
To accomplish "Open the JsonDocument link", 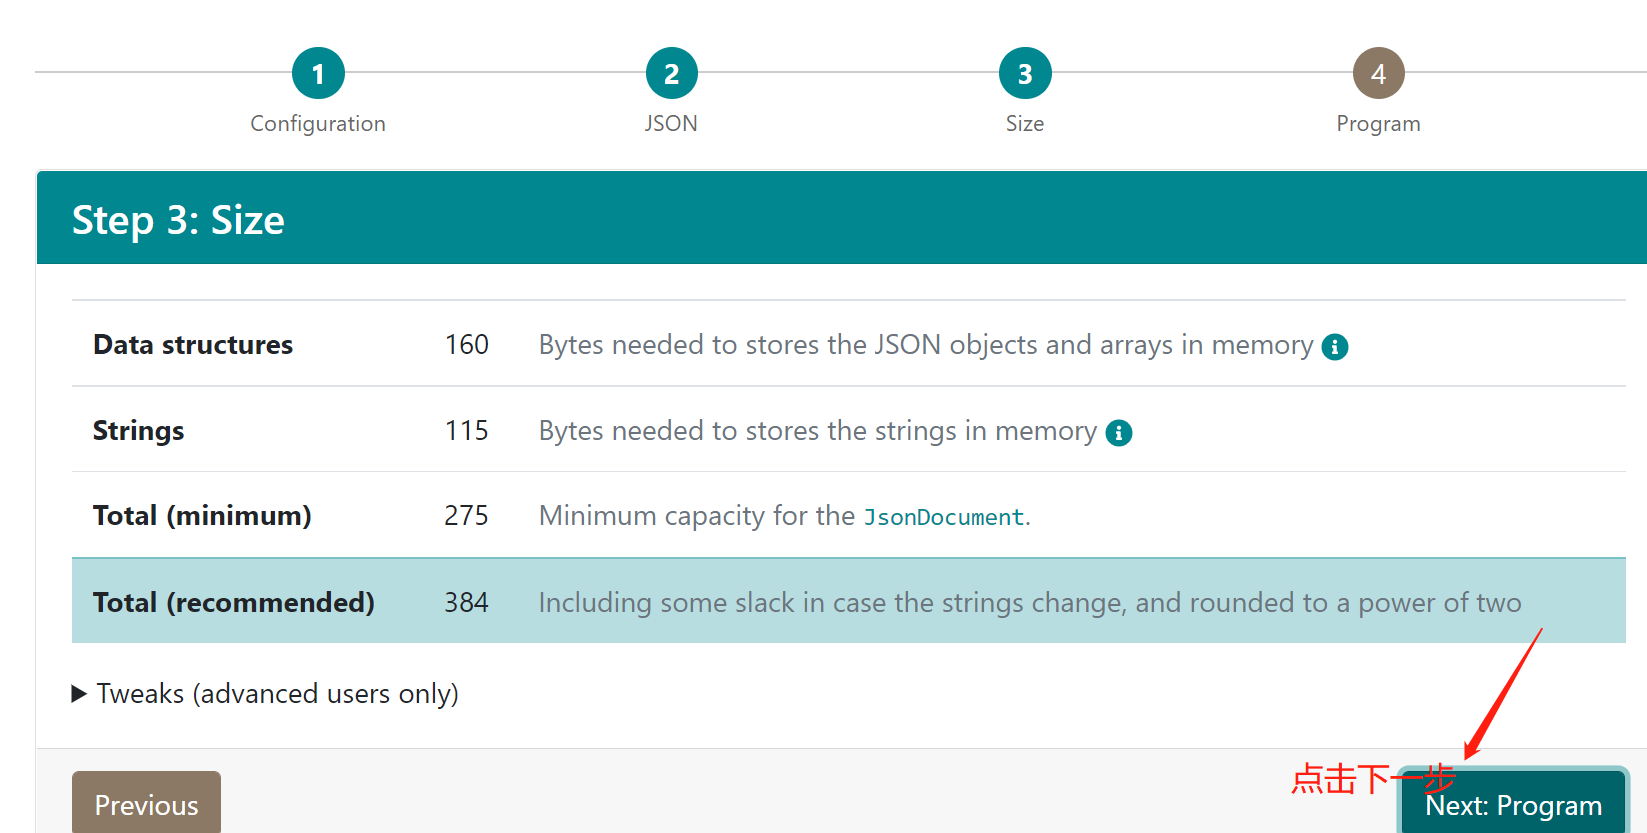I will (944, 517).
